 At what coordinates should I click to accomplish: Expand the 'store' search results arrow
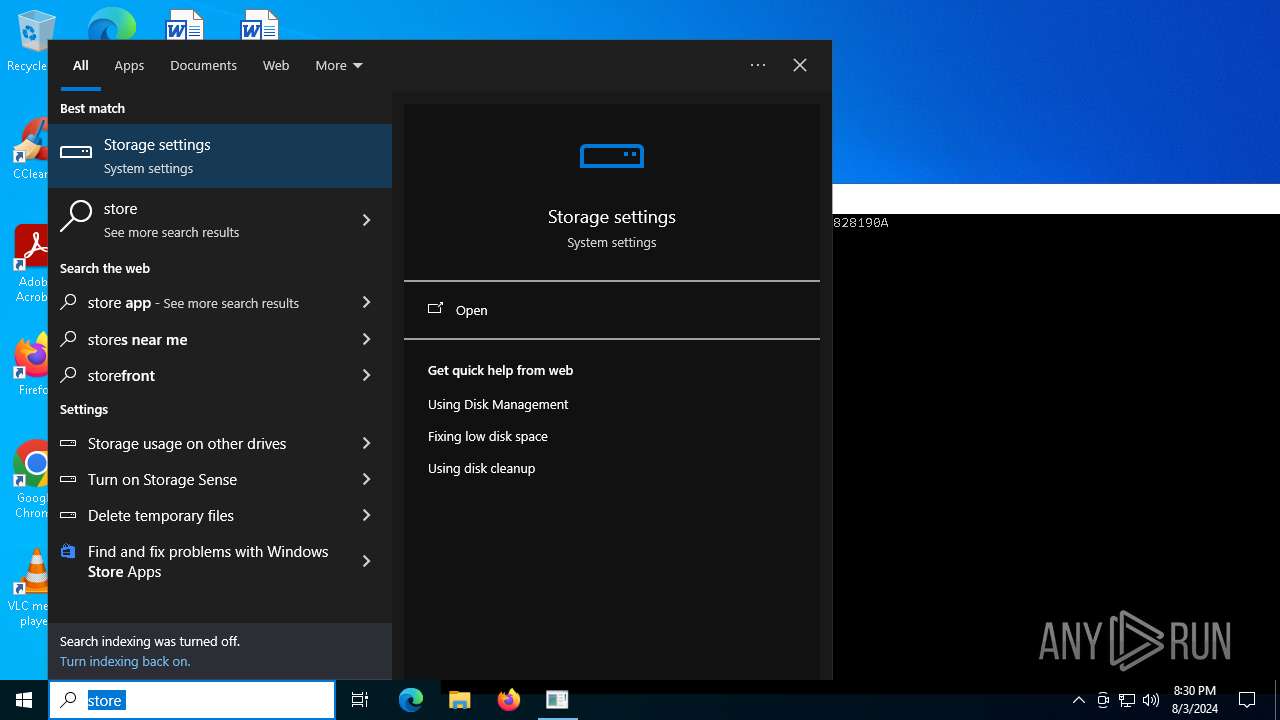(x=366, y=220)
